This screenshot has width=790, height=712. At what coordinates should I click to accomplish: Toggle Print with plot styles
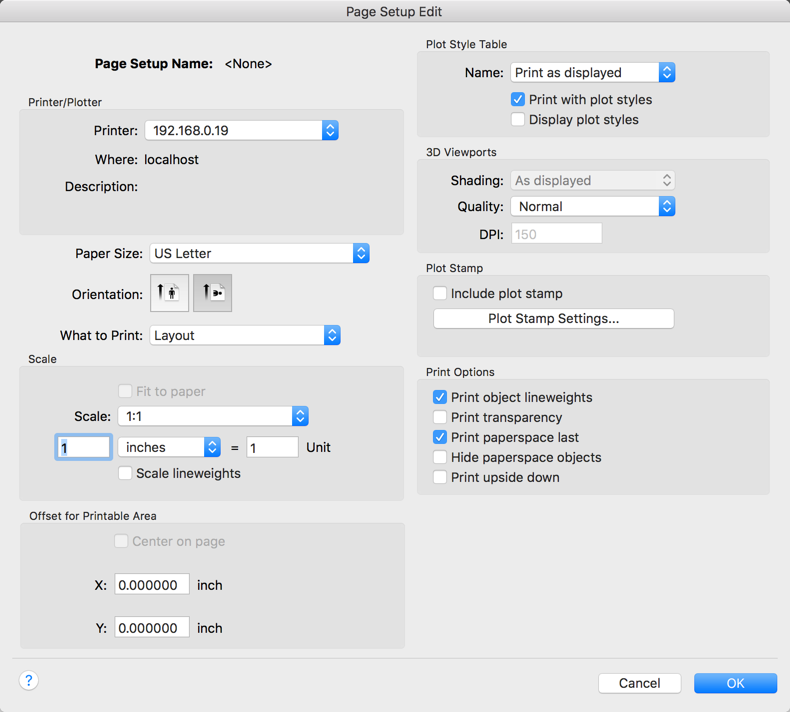point(518,100)
